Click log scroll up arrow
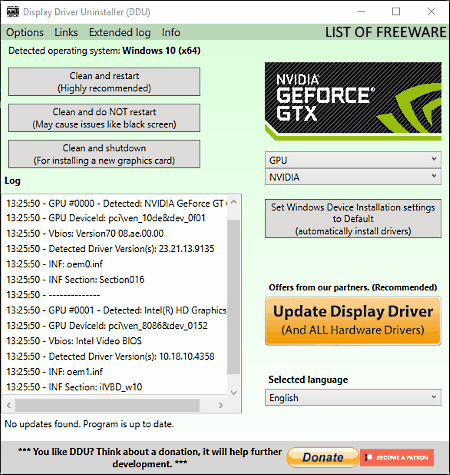 pyautogui.click(x=234, y=202)
